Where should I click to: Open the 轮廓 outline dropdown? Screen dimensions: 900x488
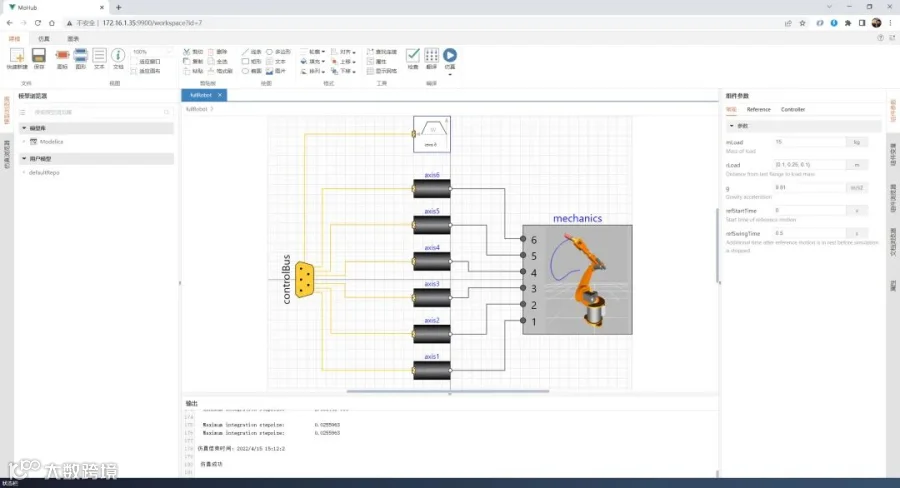tap(313, 52)
